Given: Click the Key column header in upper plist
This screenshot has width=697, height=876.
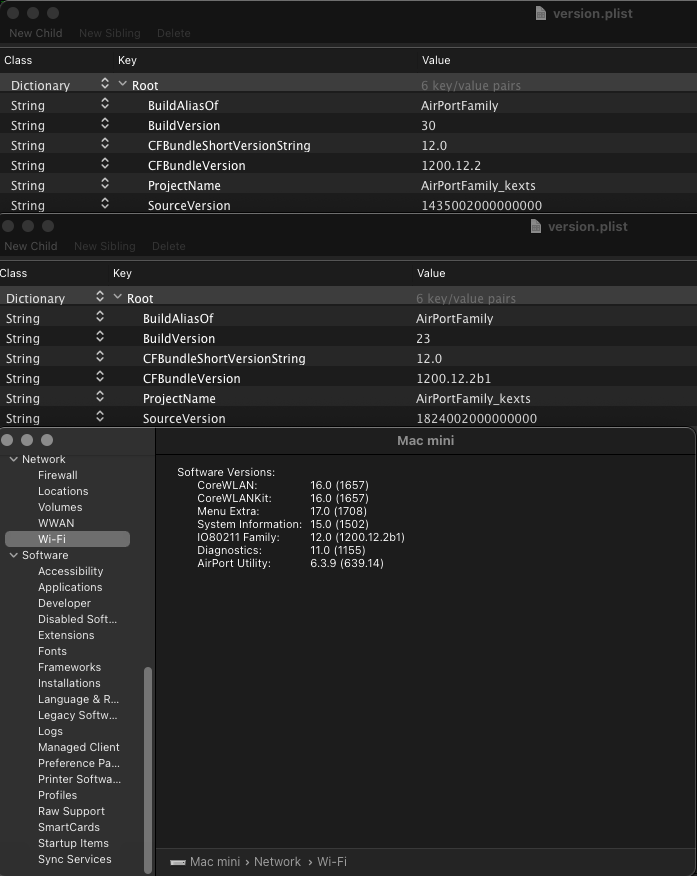Looking at the screenshot, I should (127, 60).
